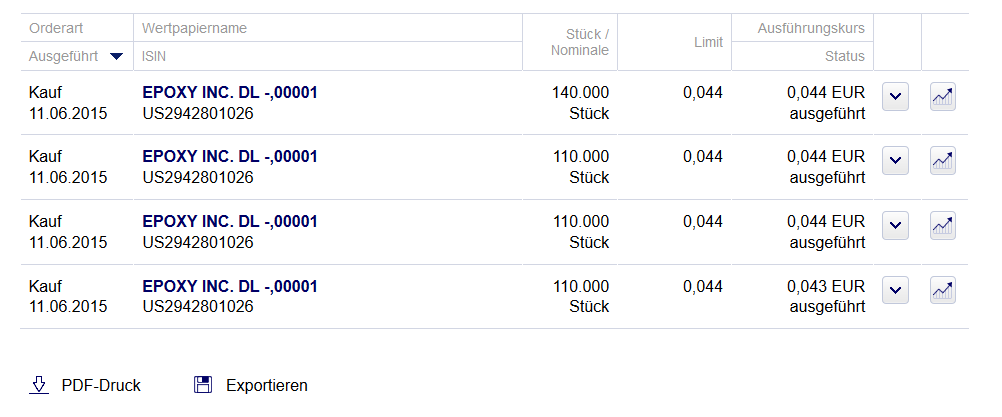
Task: Click the Orderart column header
Action: pyautogui.click(x=56, y=28)
